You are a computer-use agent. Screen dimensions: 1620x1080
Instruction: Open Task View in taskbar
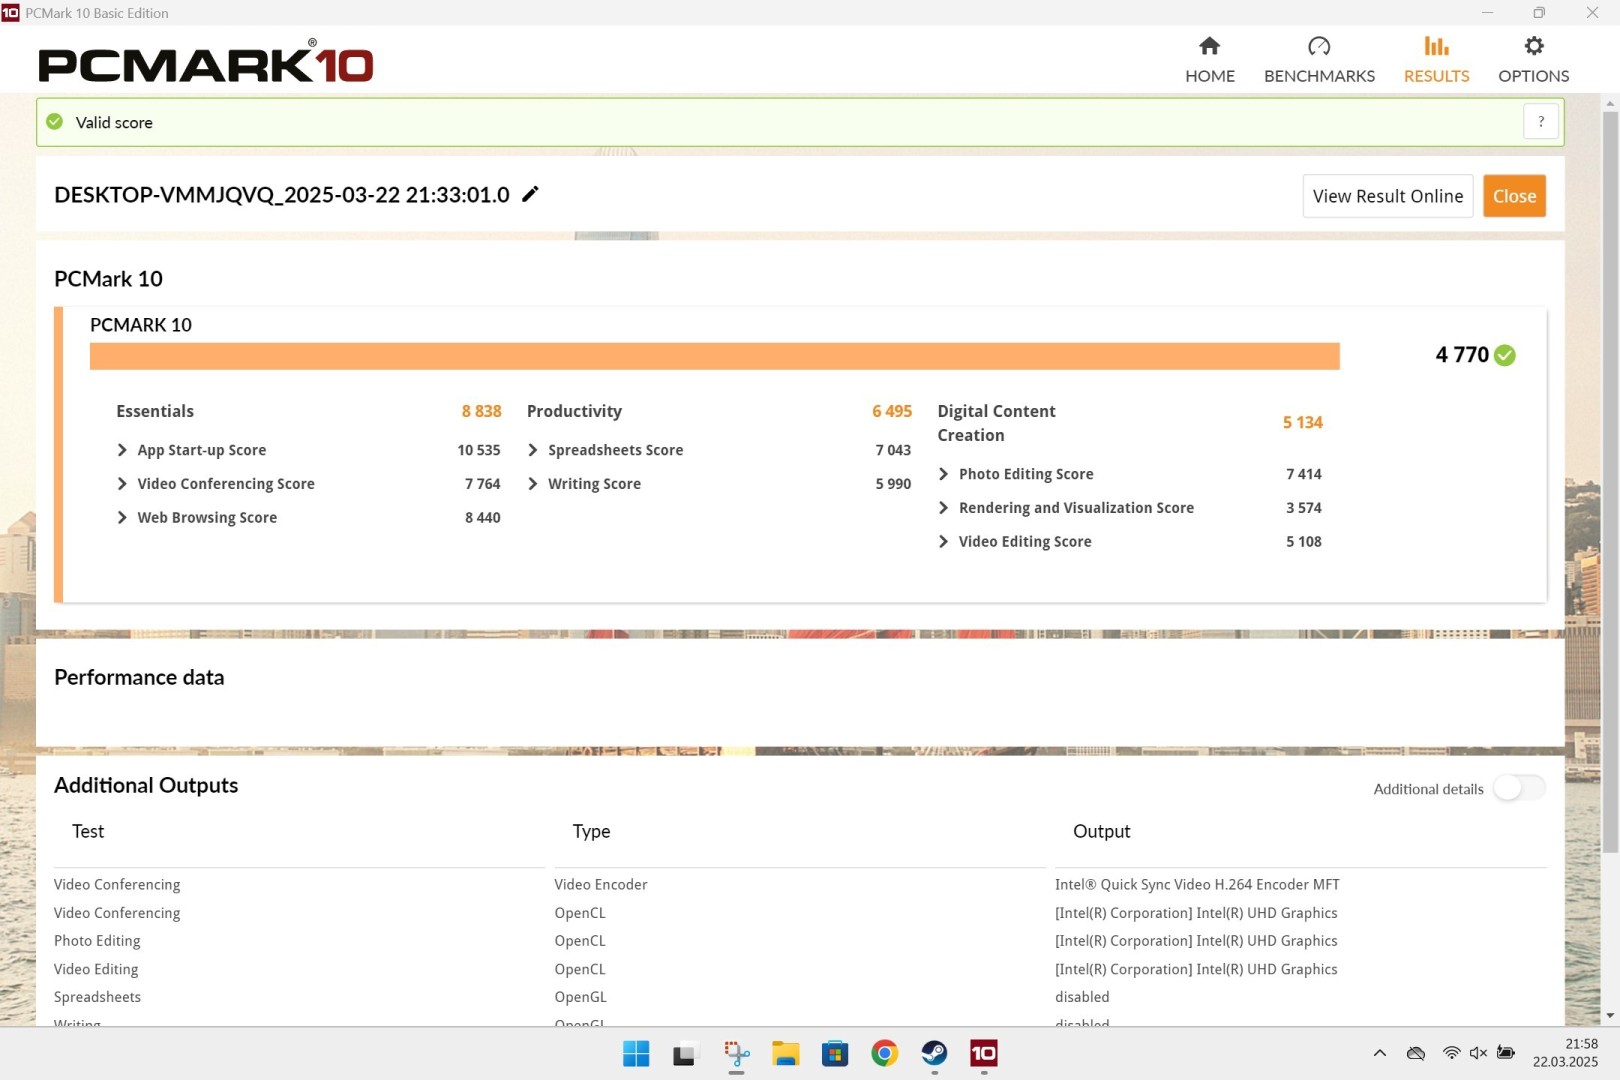[684, 1053]
